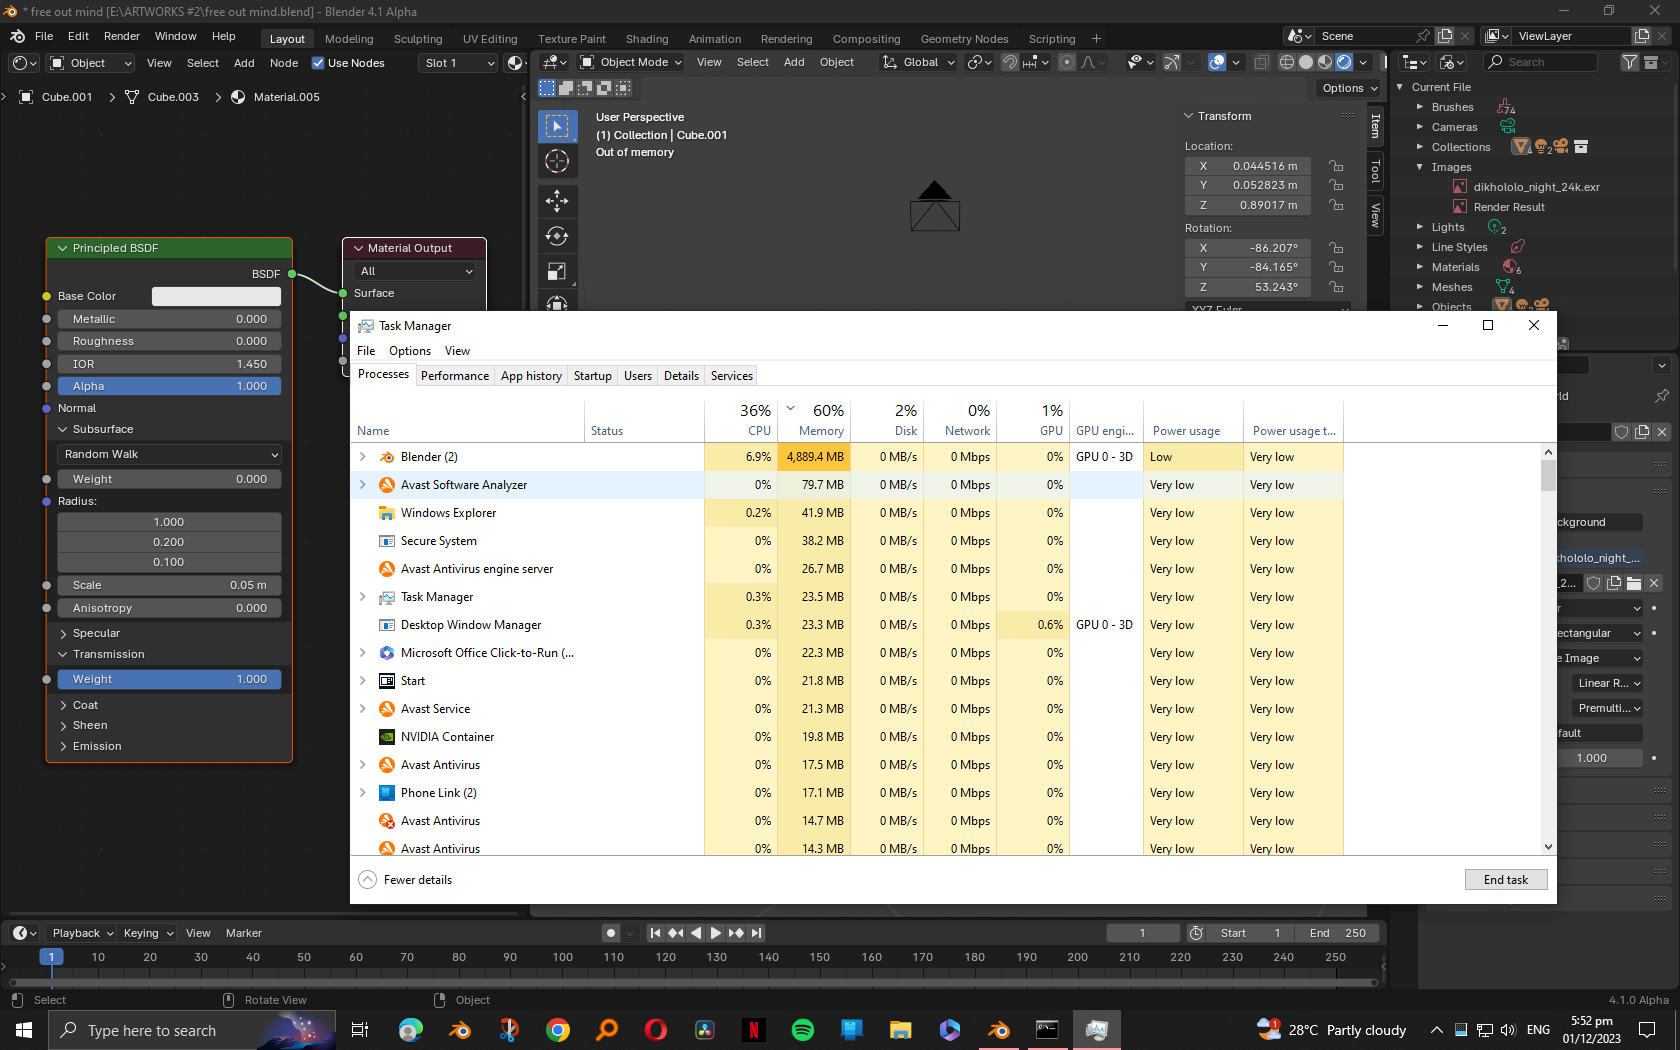Sort processes by the CPU column
Viewport: 1680px width, 1050px height.
point(741,420)
